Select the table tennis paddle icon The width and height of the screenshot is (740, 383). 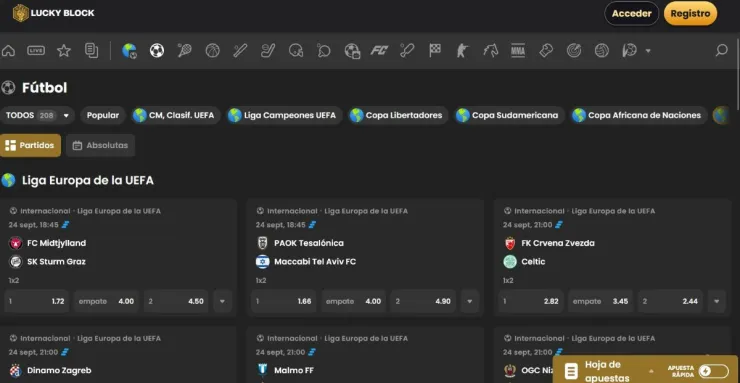pyautogui.click(x=324, y=50)
